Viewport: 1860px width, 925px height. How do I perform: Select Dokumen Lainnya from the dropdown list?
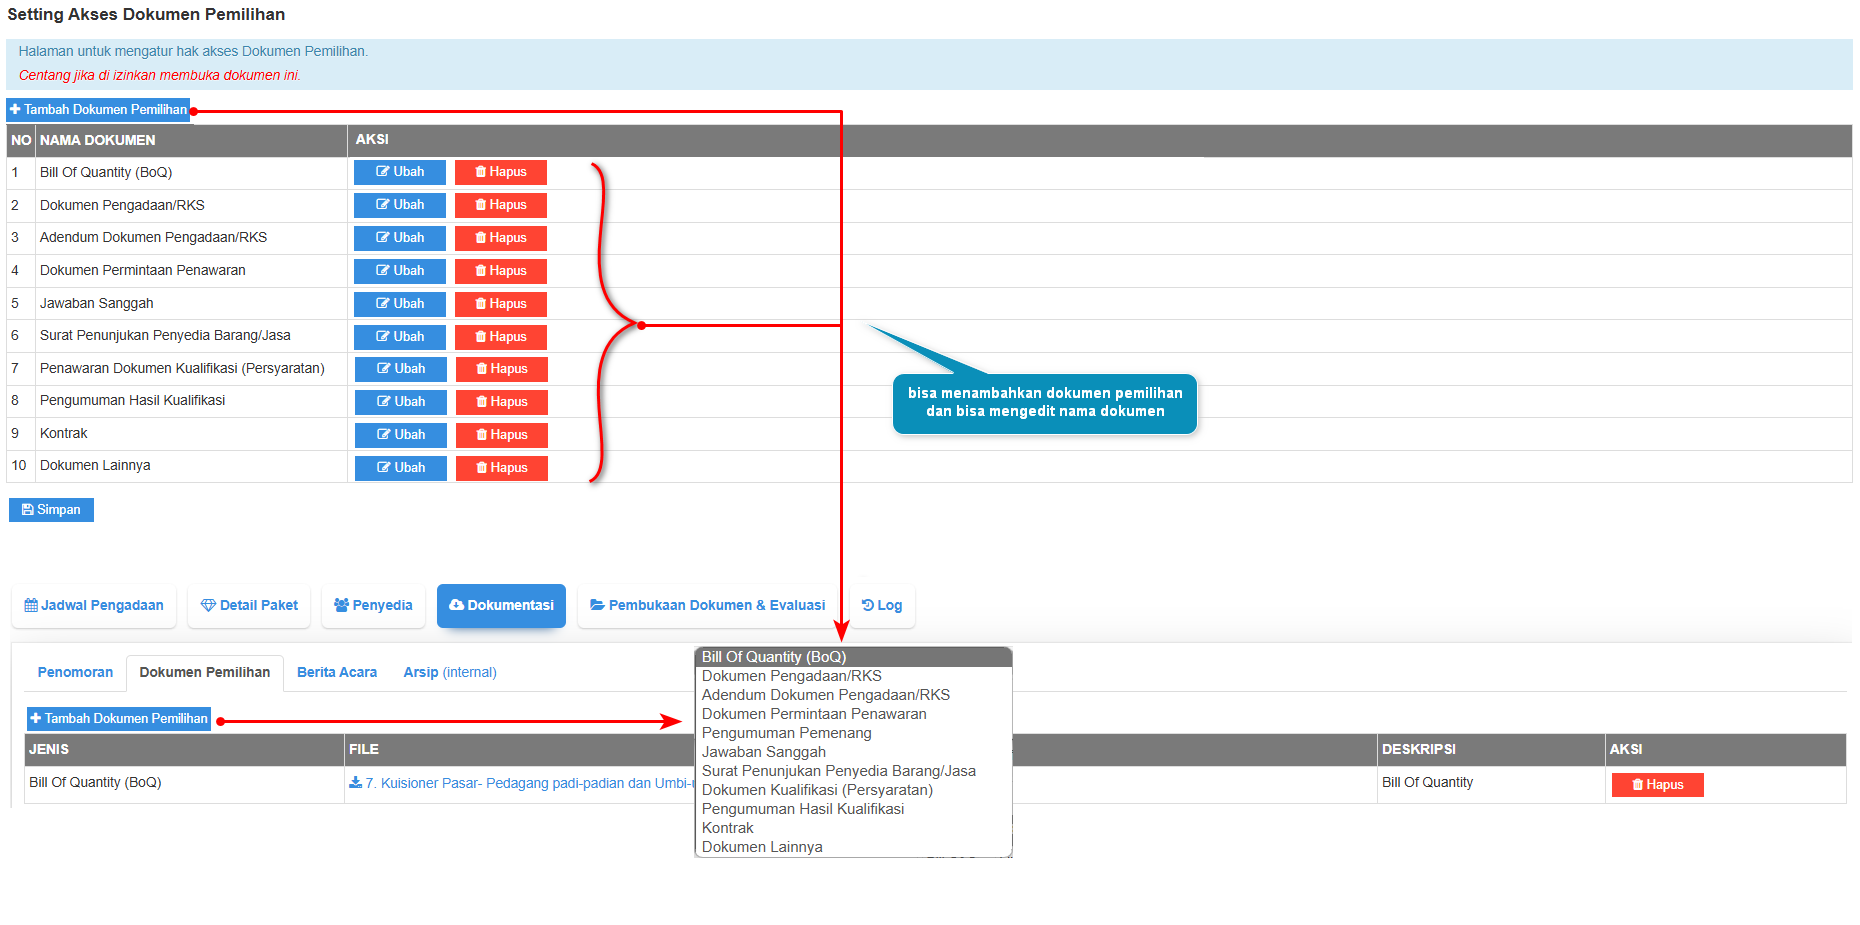tap(854, 847)
